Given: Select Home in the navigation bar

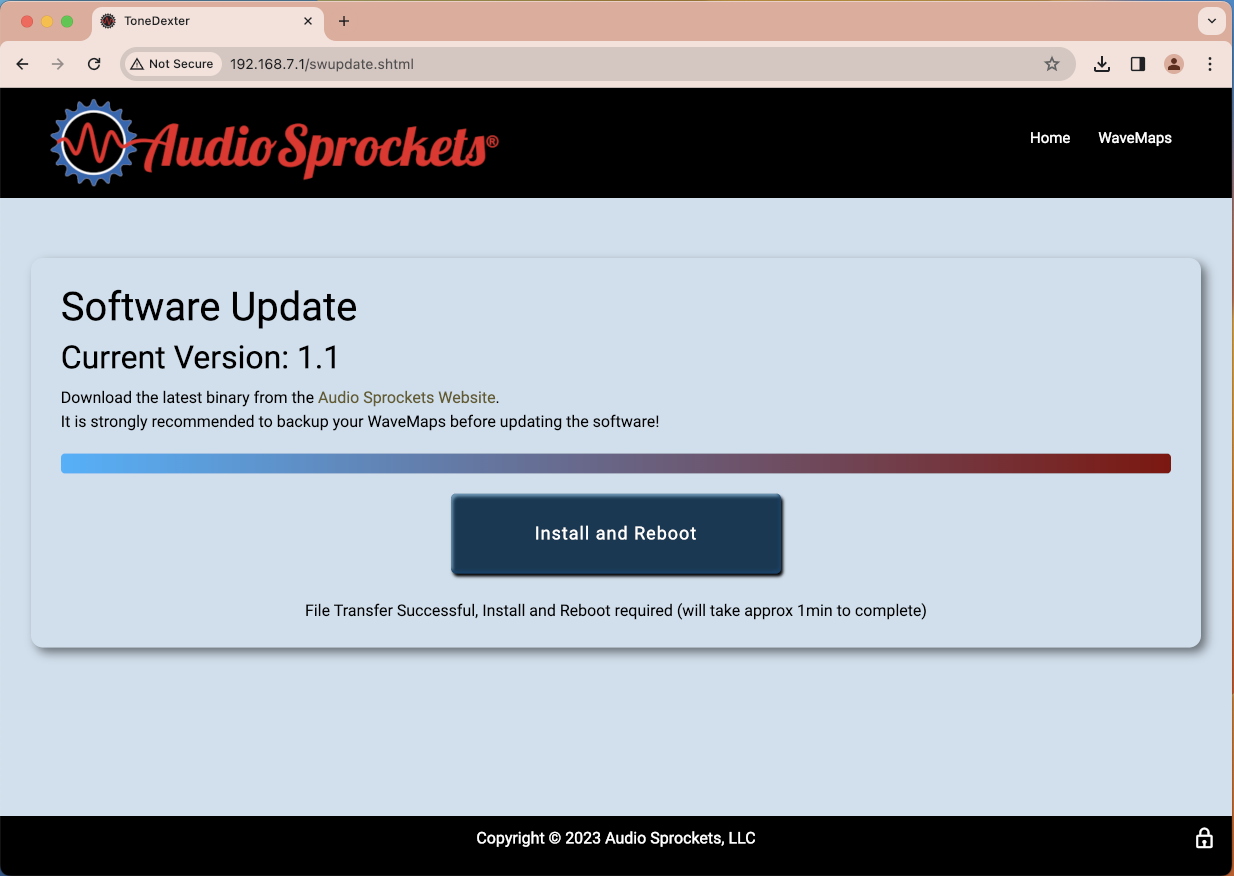Looking at the screenshot, I should 1049,138.
